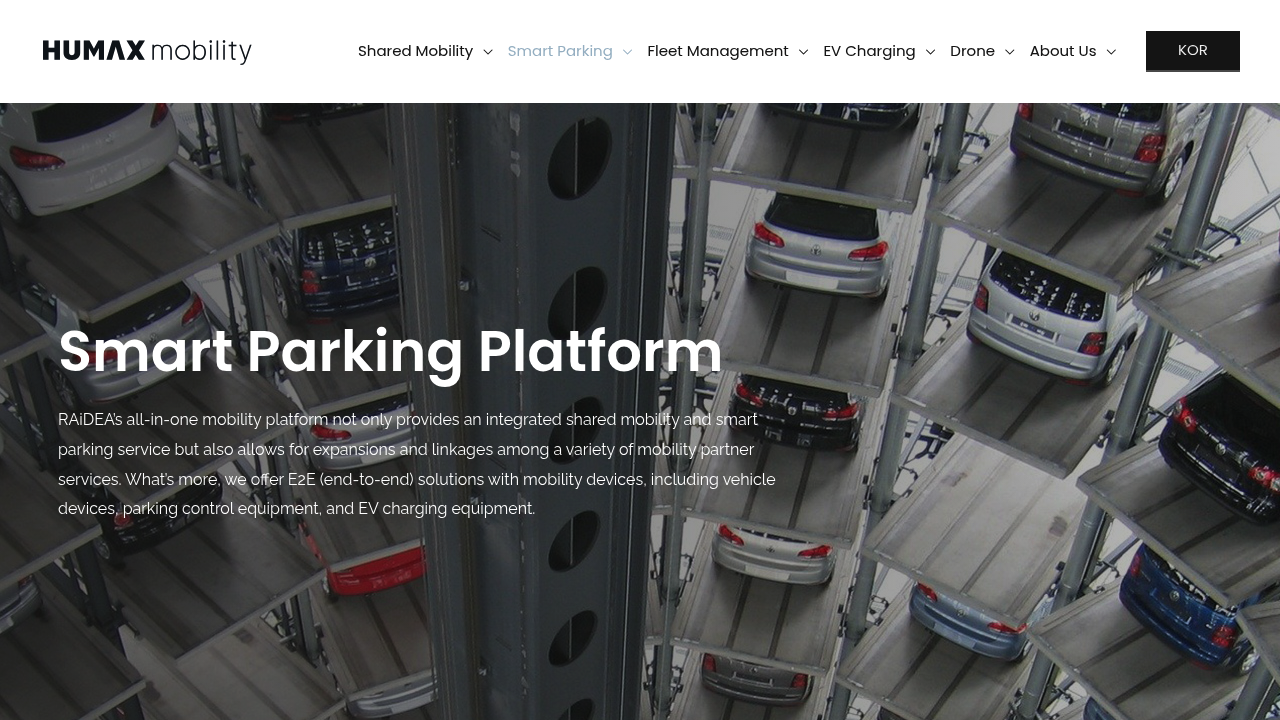Expand the EV Charging chevron arrow
This screenshot has width=1280, height=720.
[930, 52]
